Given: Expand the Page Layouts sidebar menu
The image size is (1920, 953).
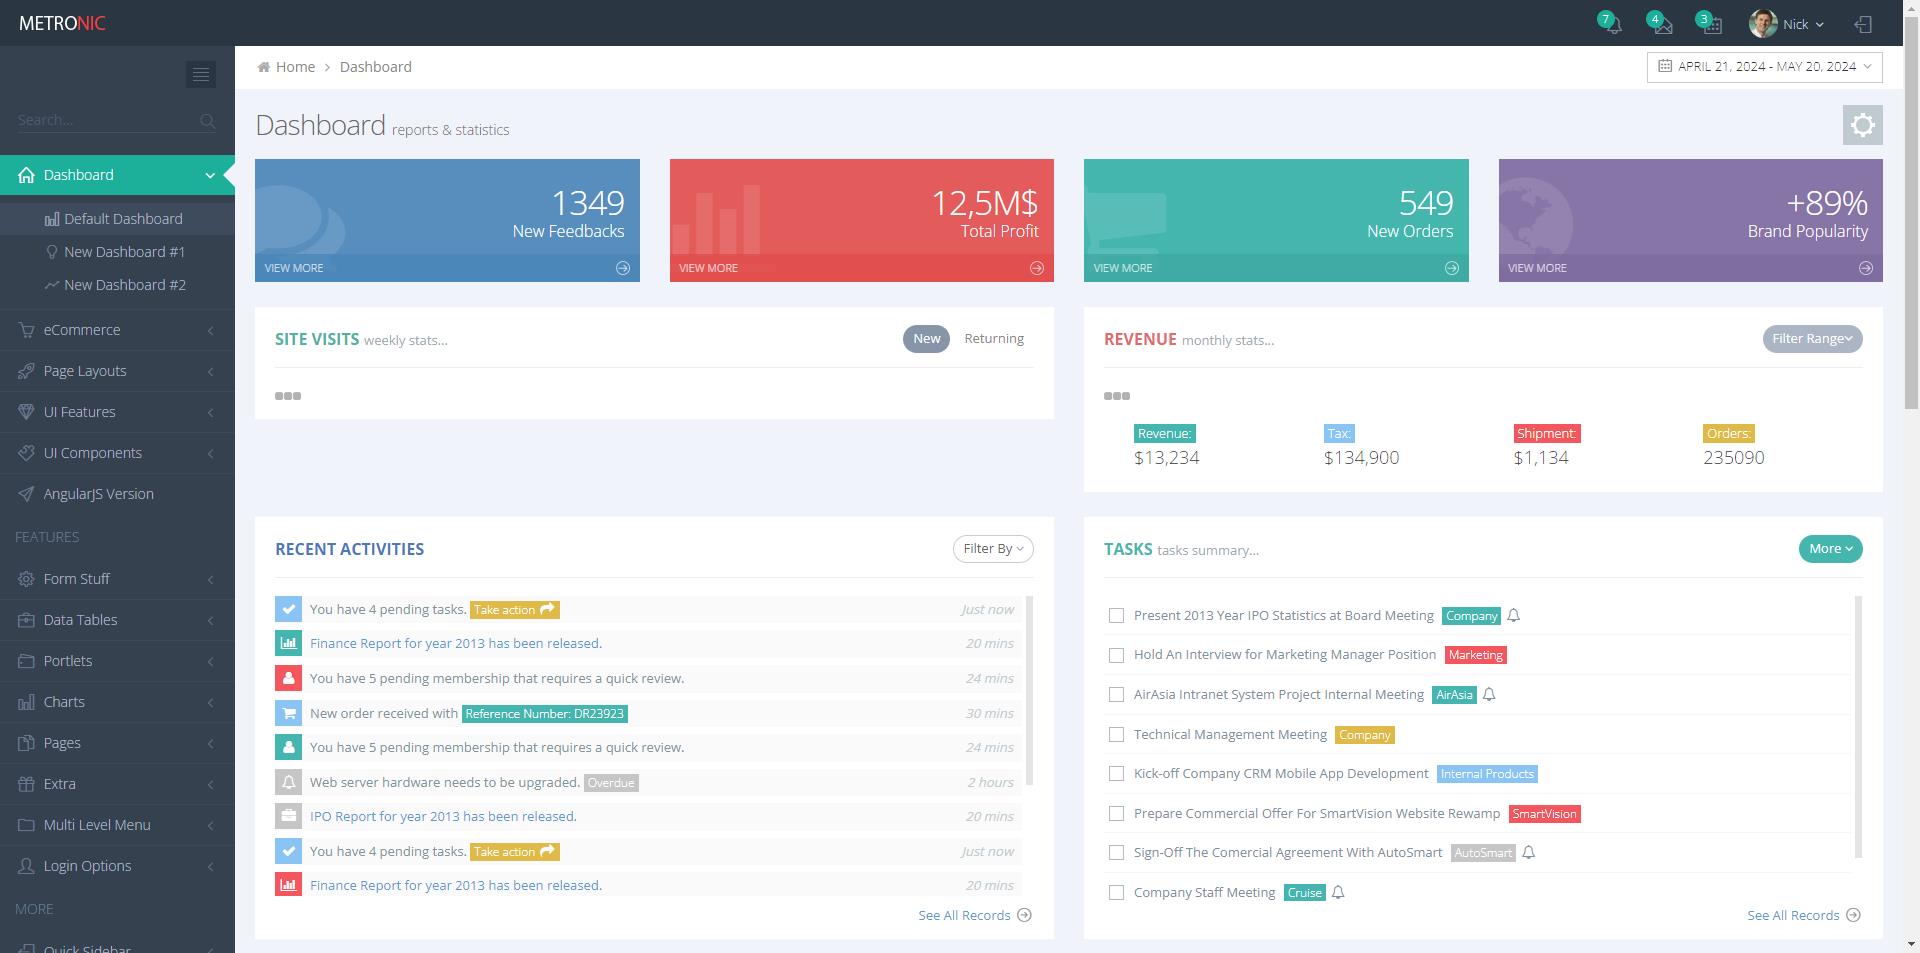Looking at the screenshot, I should pyautogui.click(x=117, y=371).
